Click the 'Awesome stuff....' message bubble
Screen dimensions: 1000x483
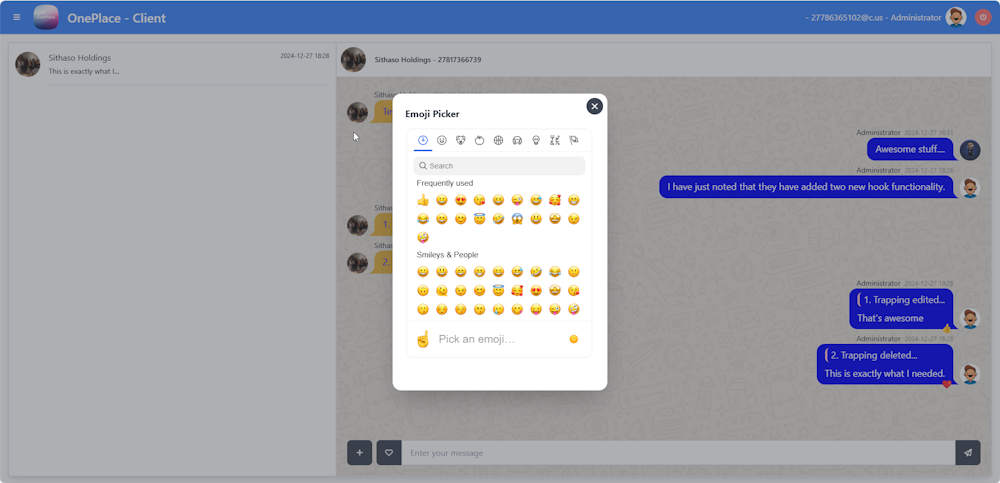point(910,149)
